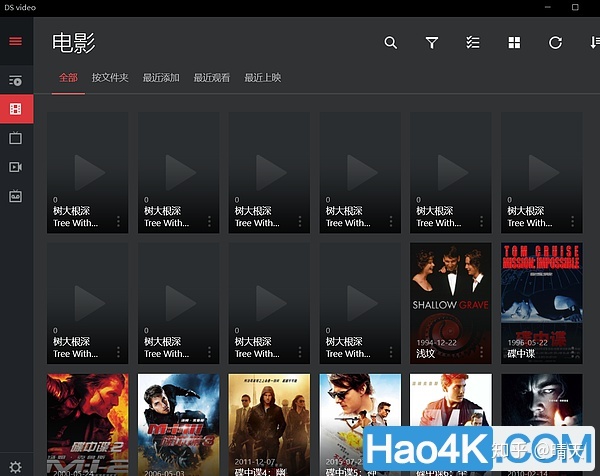The width and height of the screenshot is (600, 476).
Task: Open the 碟中谍2 M:I-2 poster
Action: point(88,425)
